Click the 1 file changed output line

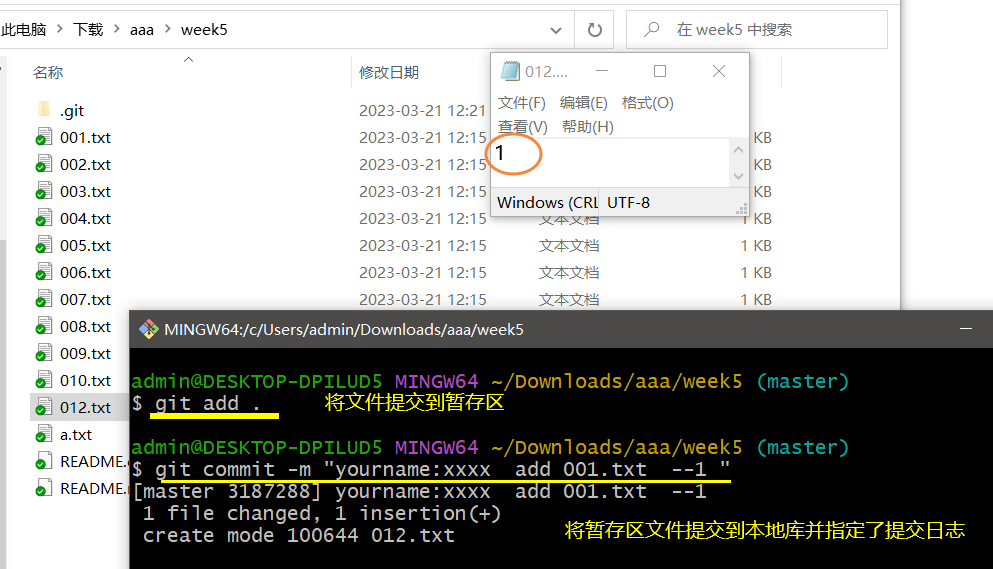322,513
